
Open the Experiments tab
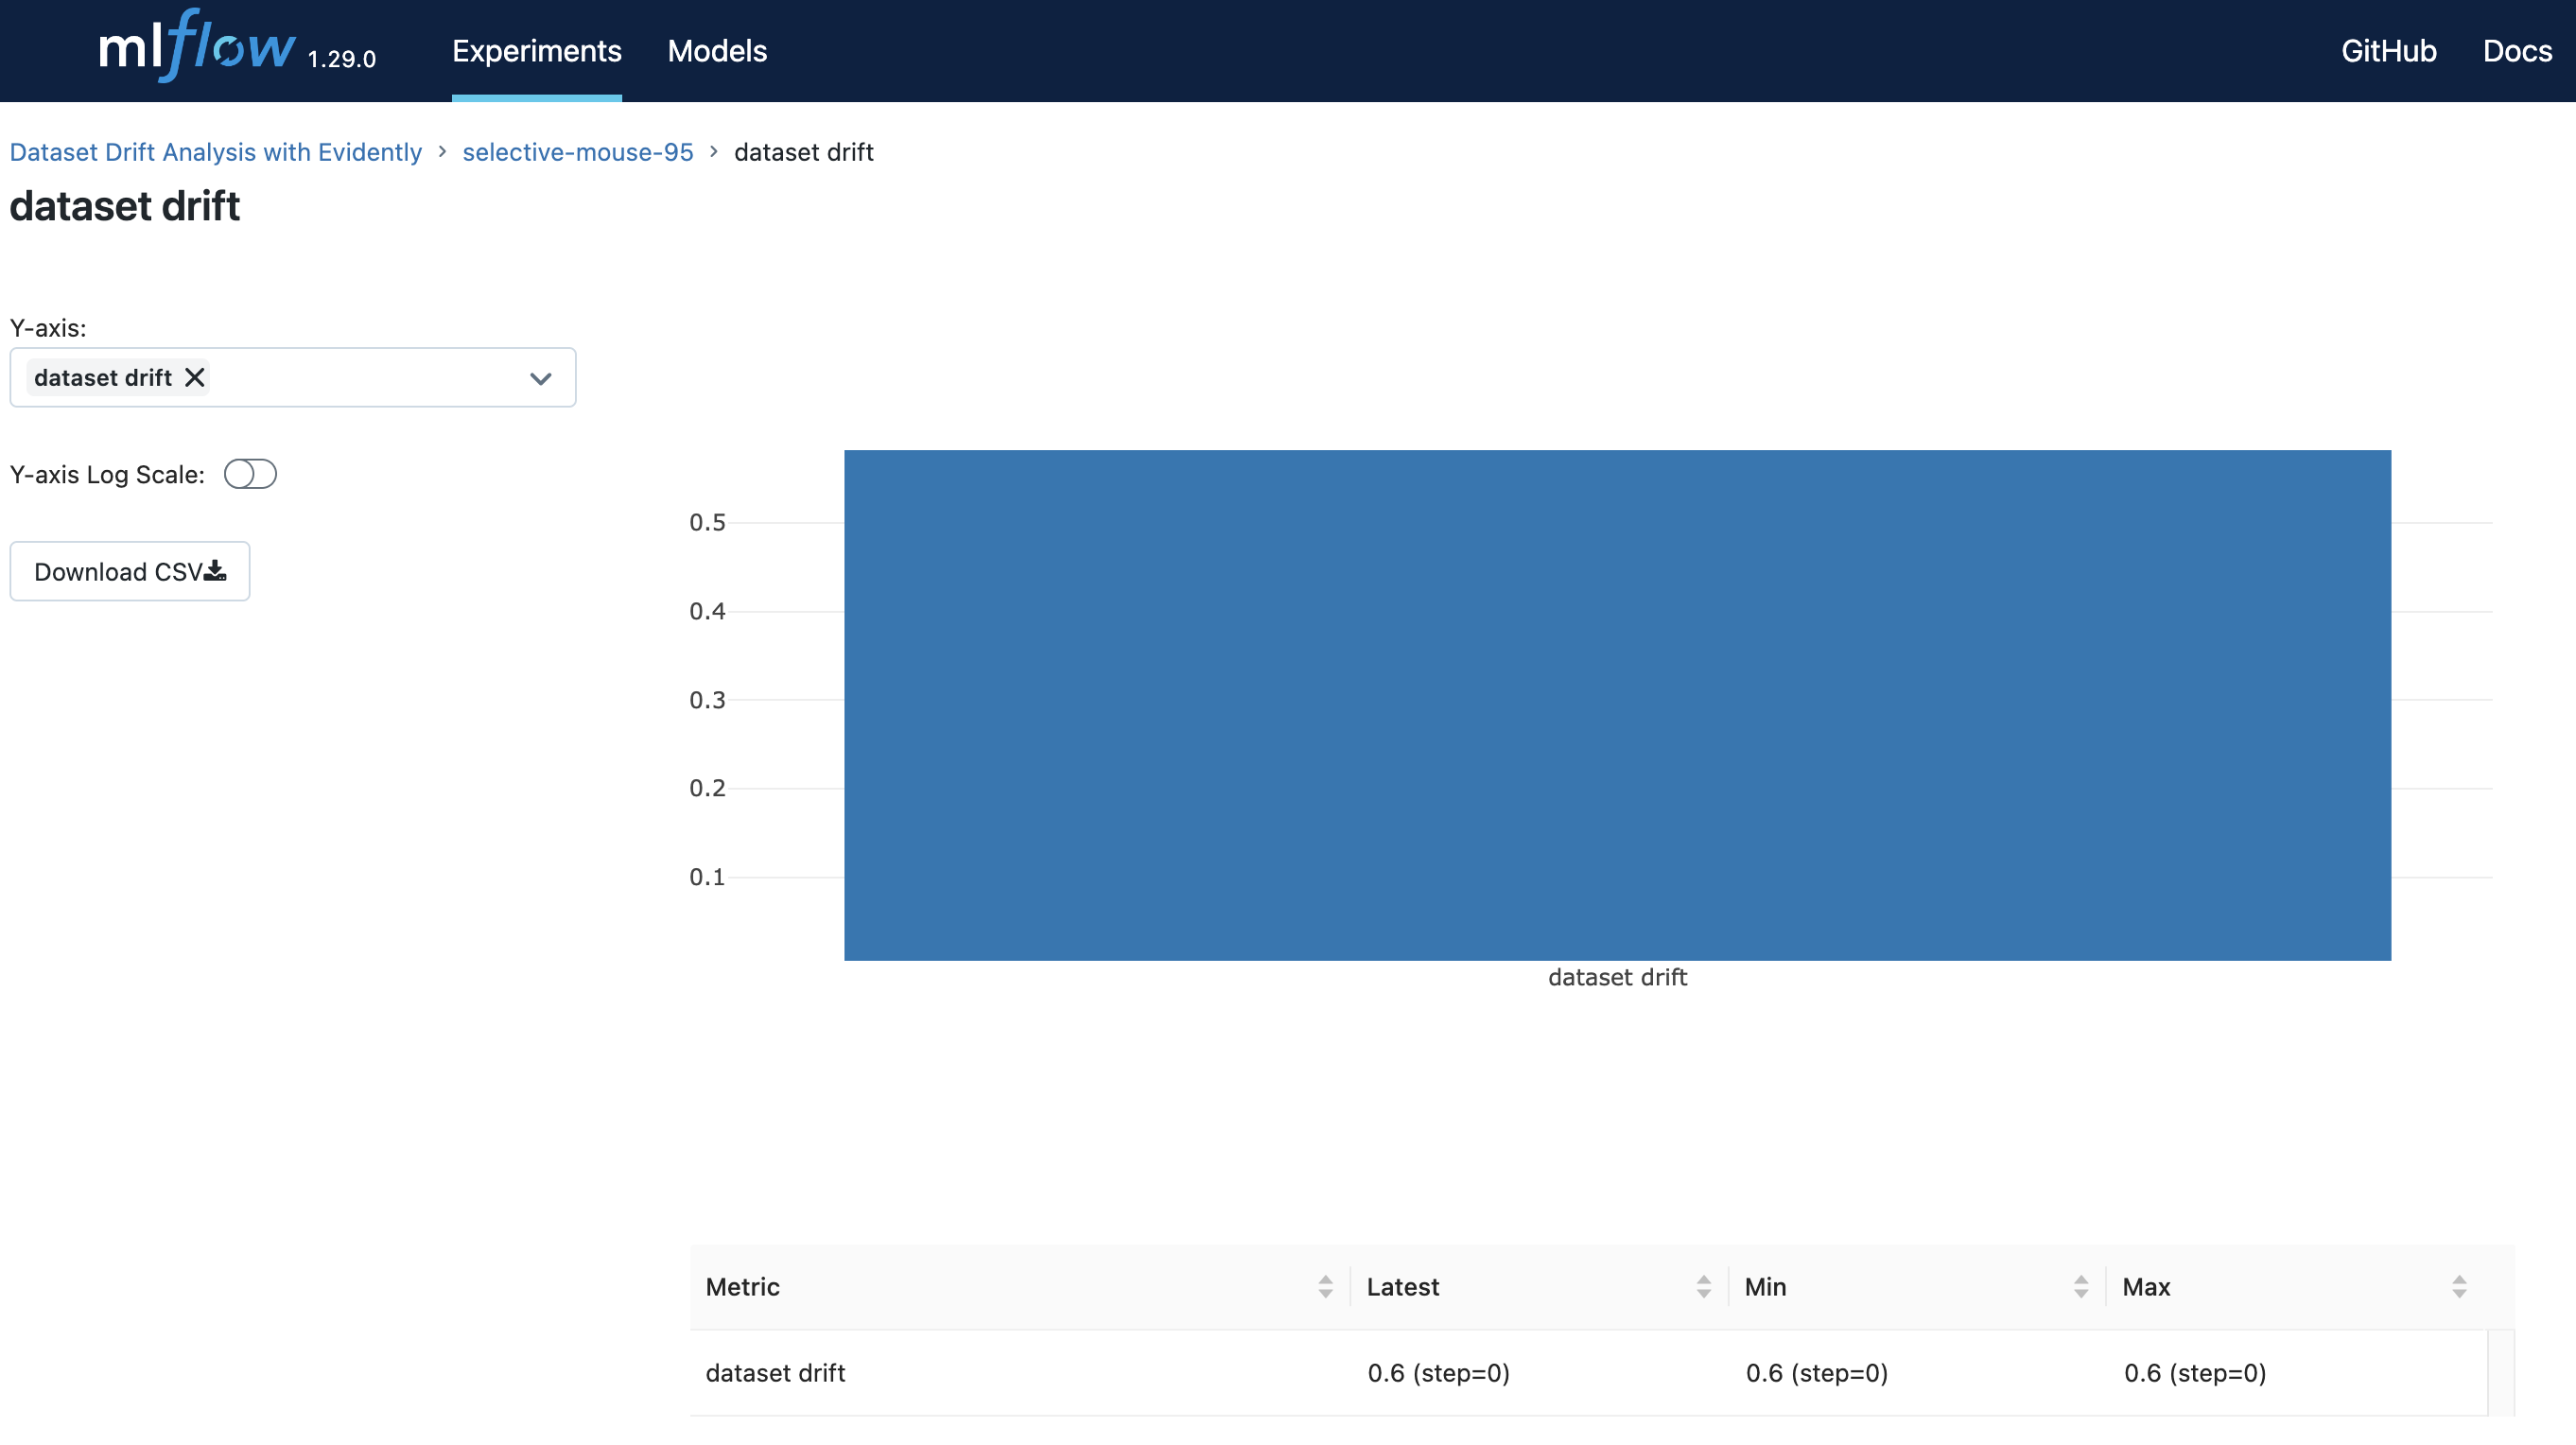(x=536, y=51)
